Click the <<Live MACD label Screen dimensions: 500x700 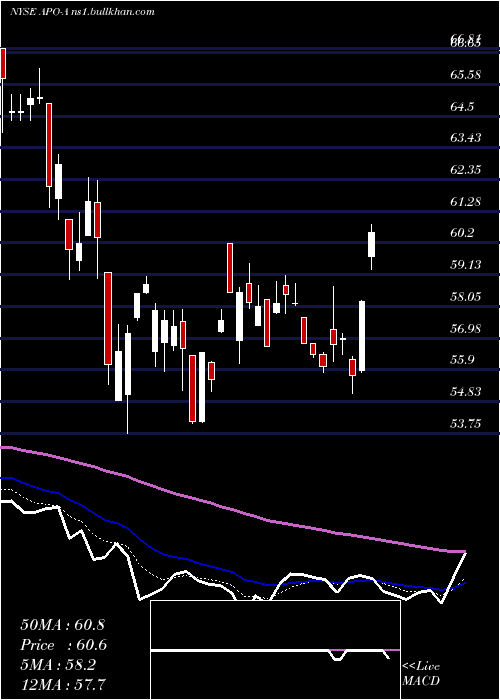(x=421, y=673)
